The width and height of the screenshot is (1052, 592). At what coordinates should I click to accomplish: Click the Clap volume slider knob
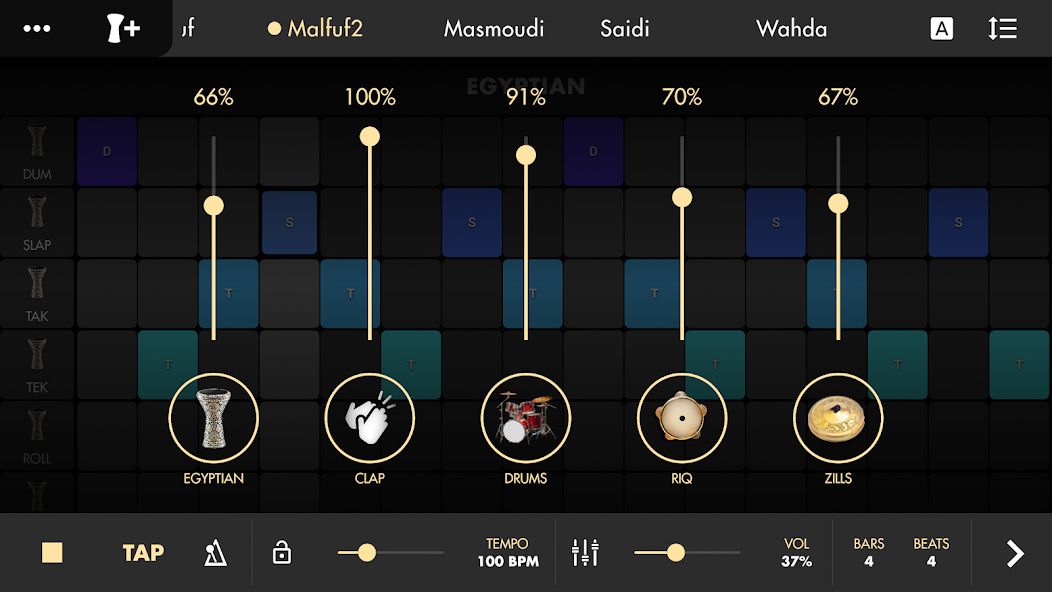click(x=370, y=136)
